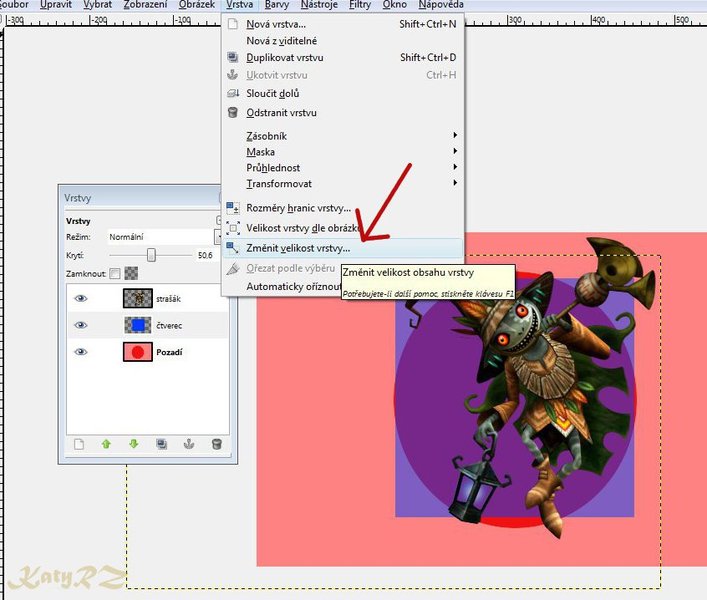Close the open Vrstva menu
This screenshot has width=707, height=600.
(x=239, y=5)
